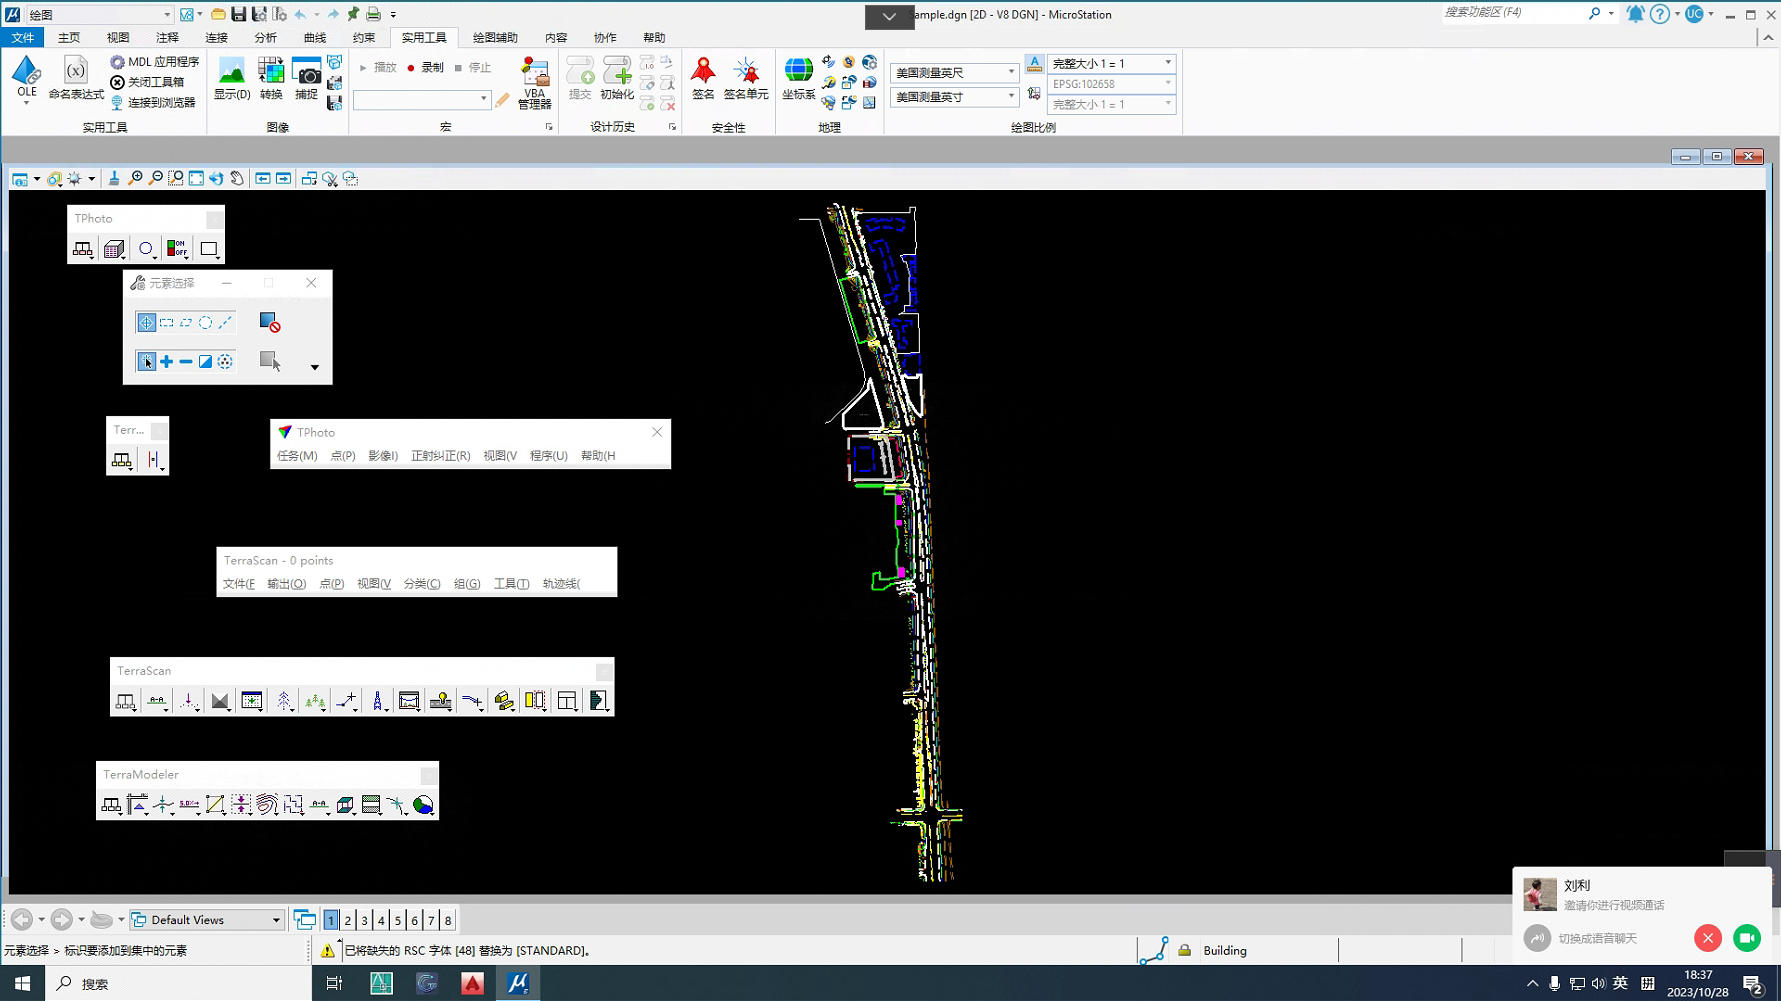The width and height of the screenshot is (1781, 1001).
Task: Click the 签名 signature icon
Action: tap(703, 77)
